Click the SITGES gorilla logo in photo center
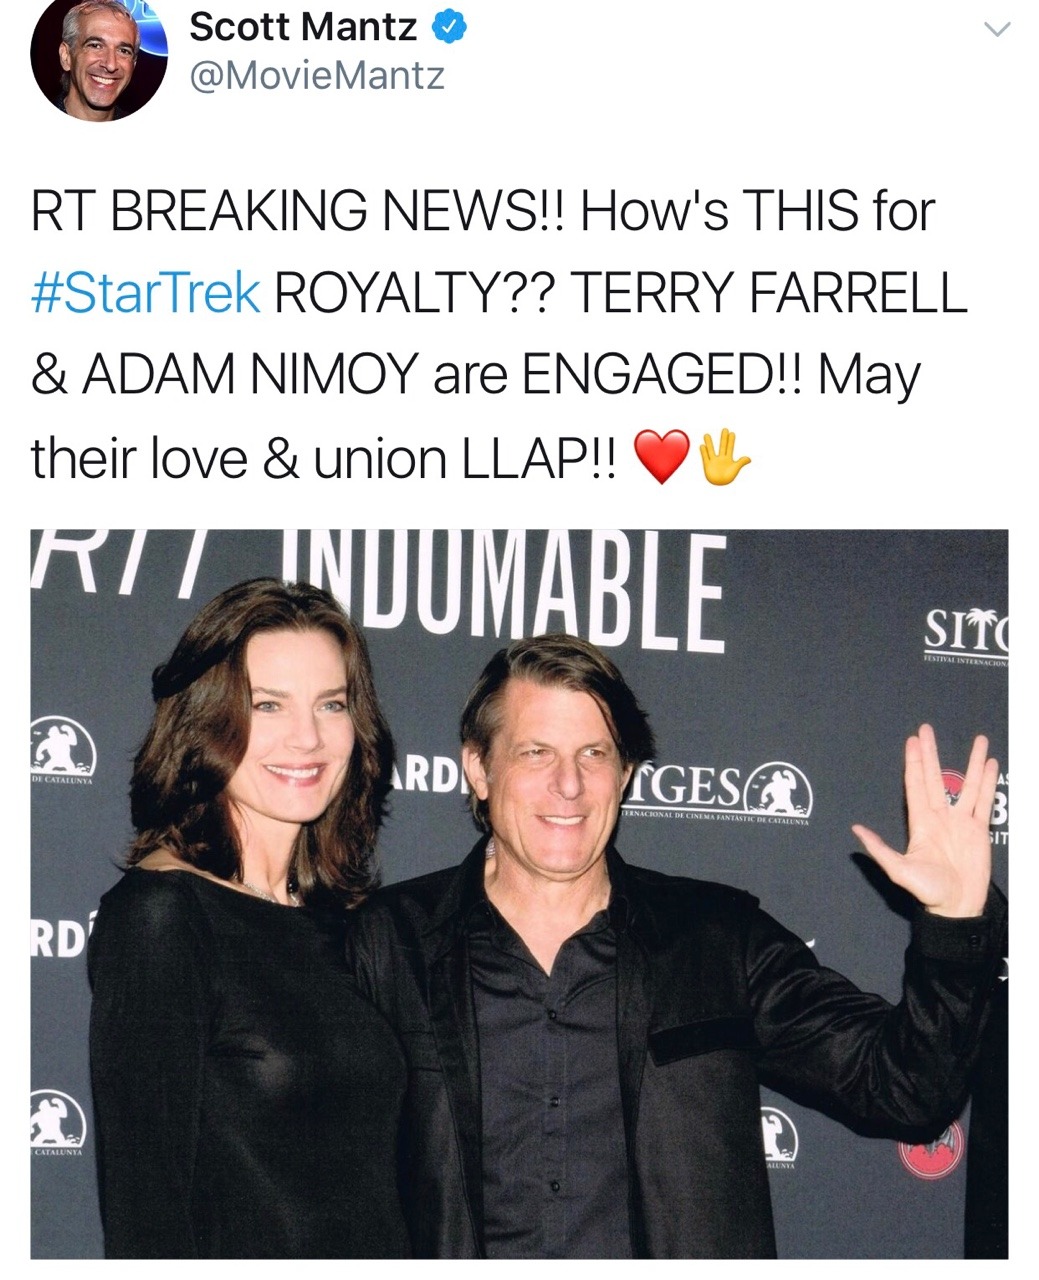 pos(781,788)
